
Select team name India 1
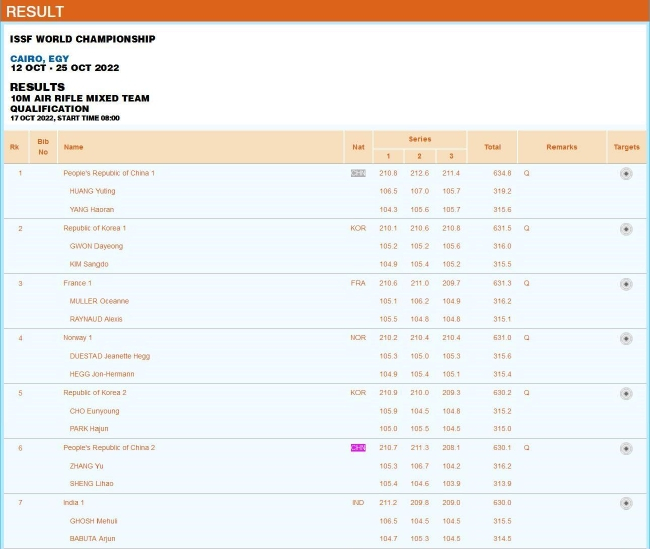click(73, 503)
